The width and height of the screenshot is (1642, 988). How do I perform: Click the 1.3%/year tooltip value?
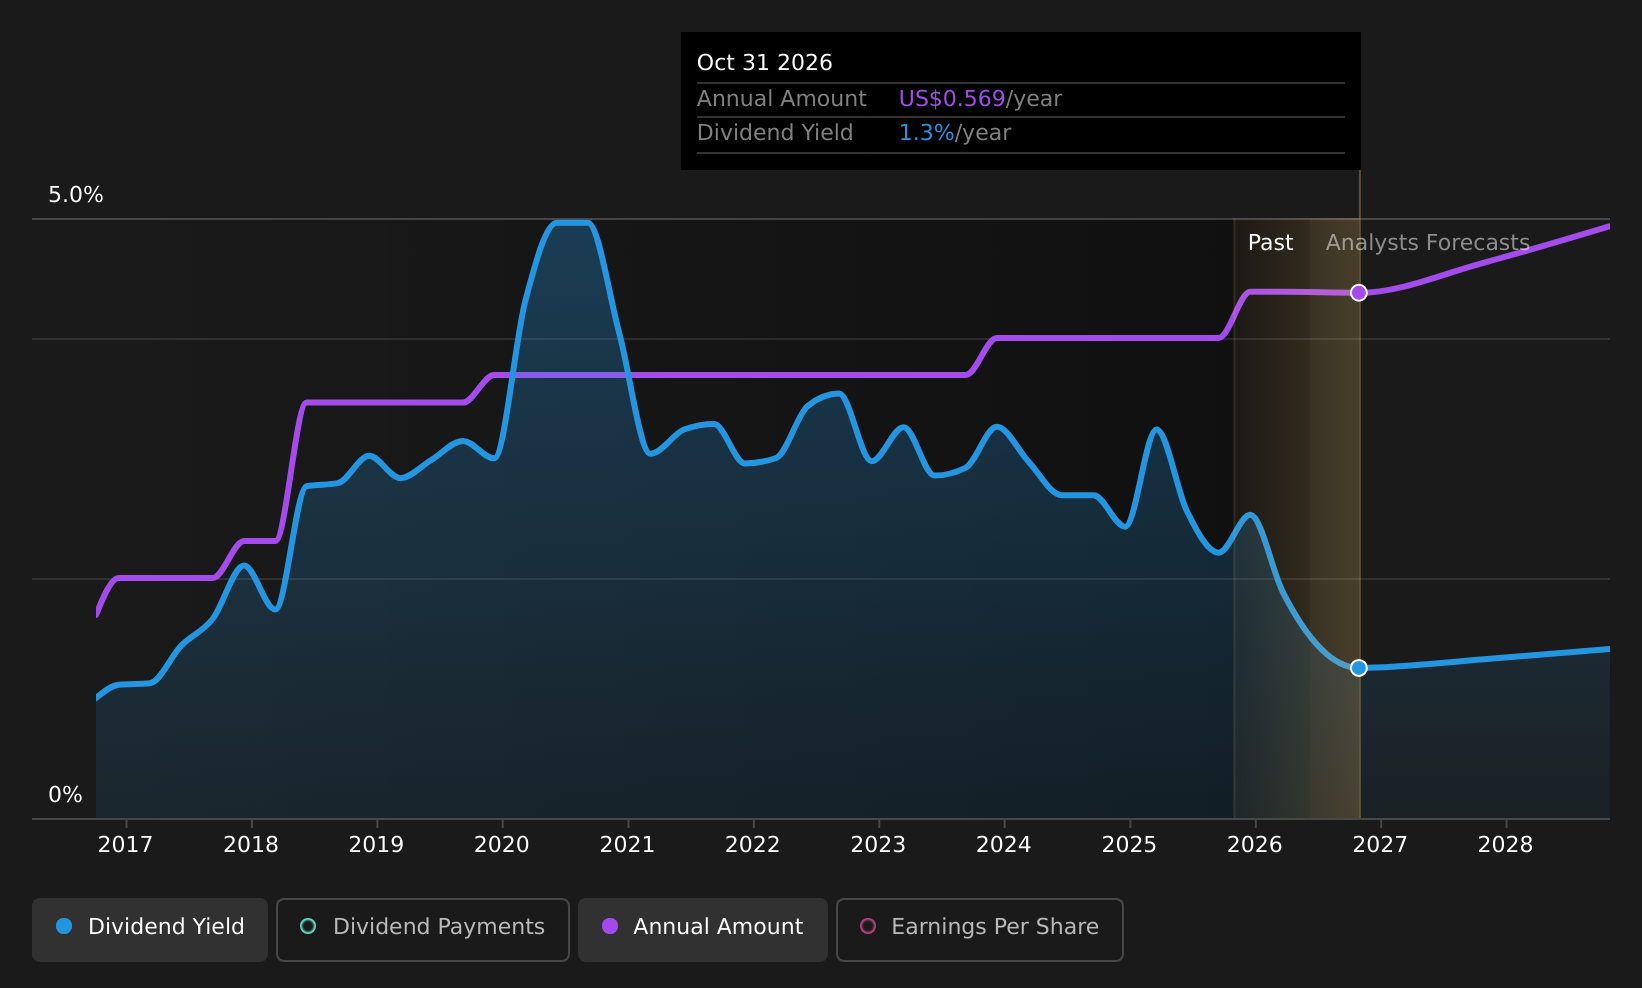(x=955, y=133)
